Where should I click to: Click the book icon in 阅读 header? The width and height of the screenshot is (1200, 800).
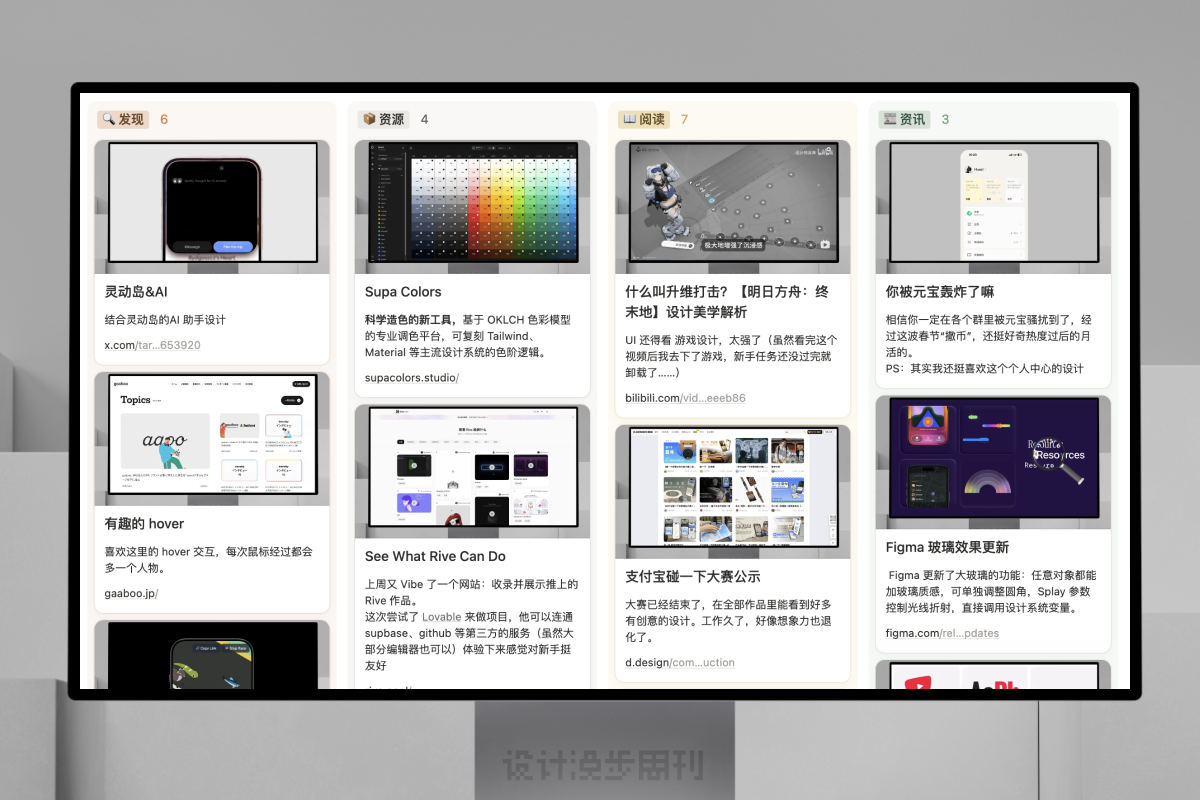[629, 119]
